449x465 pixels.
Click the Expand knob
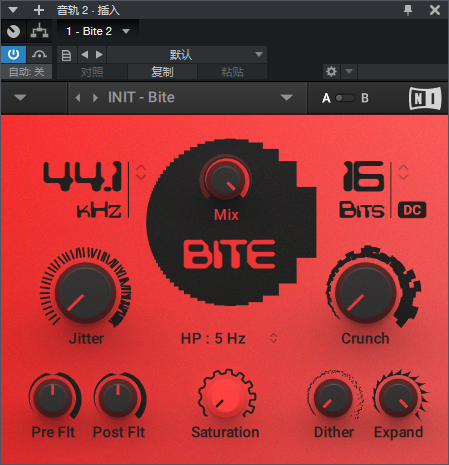click(398, 397)
